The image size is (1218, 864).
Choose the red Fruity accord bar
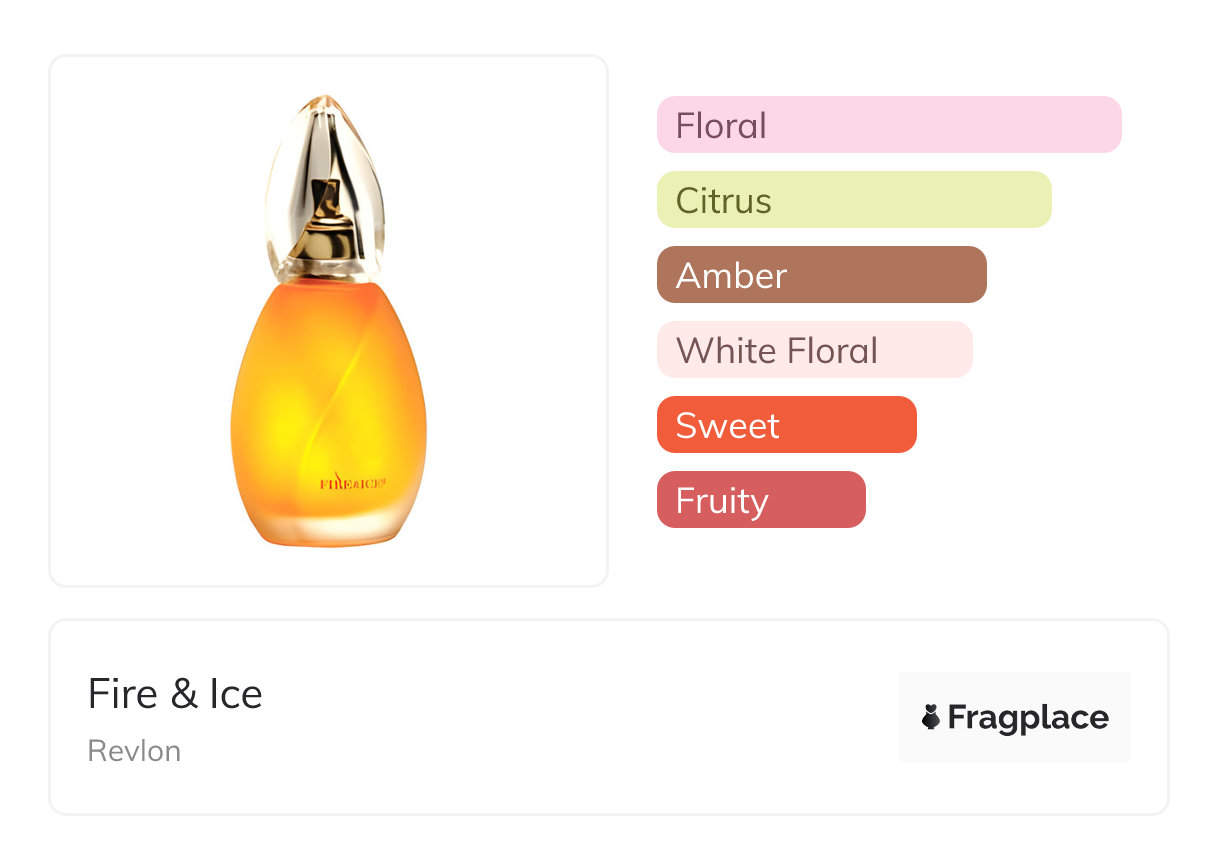click(760, 500)
